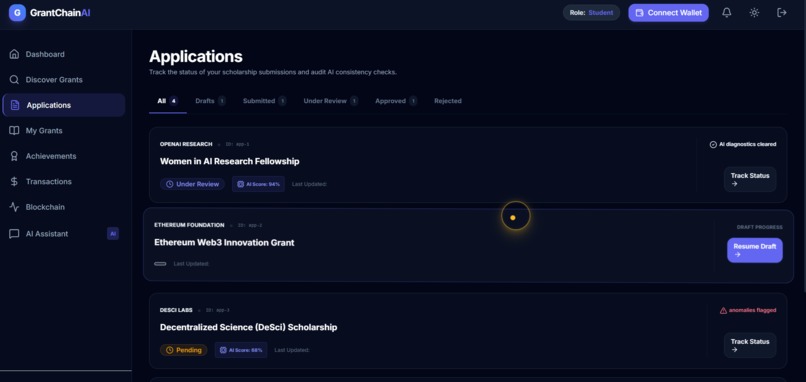
Task: Click the AI diagnostics cleared text
Action: (747, 144)
